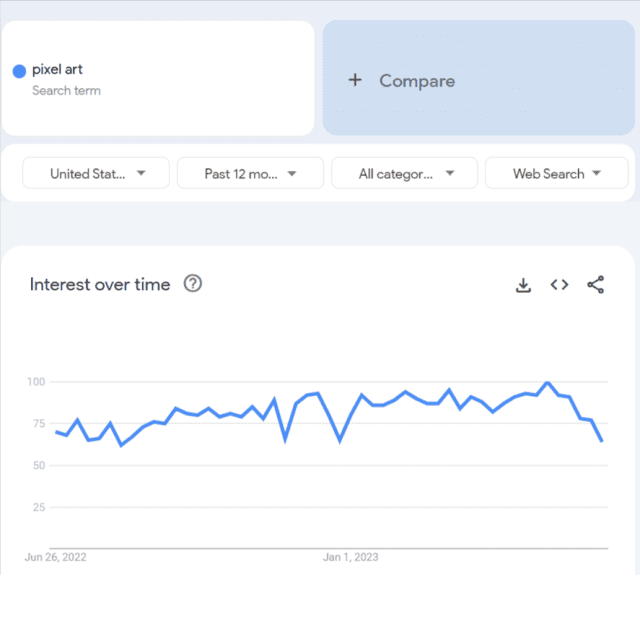Image resolution: width=640 pixels, height=629 pixels.
Task: Click the 25 value axis label
Action: coord(39,508)
